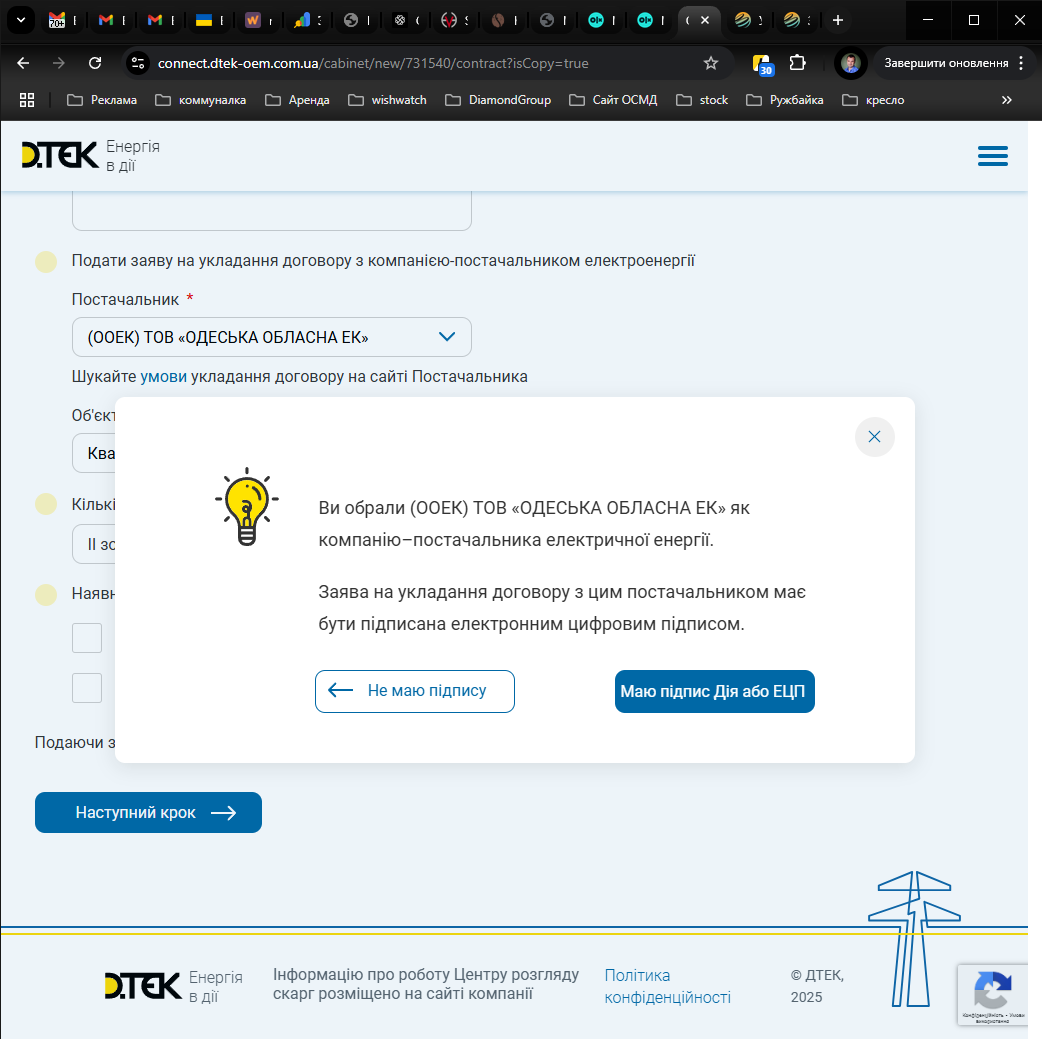Viewport: 1042px width, 1039px height.
Task: Switch to the Gmail tab with 70+ badge
Action: tap(64, 20)
